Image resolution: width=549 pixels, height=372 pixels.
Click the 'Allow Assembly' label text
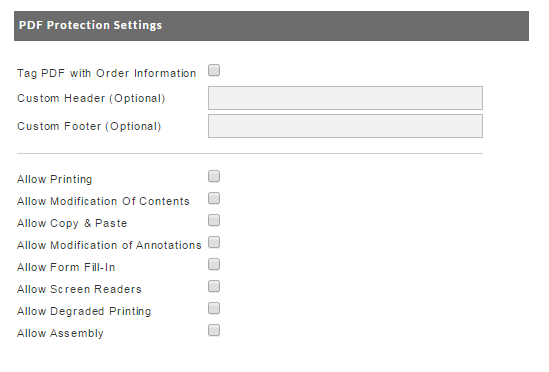click(60, 333)
